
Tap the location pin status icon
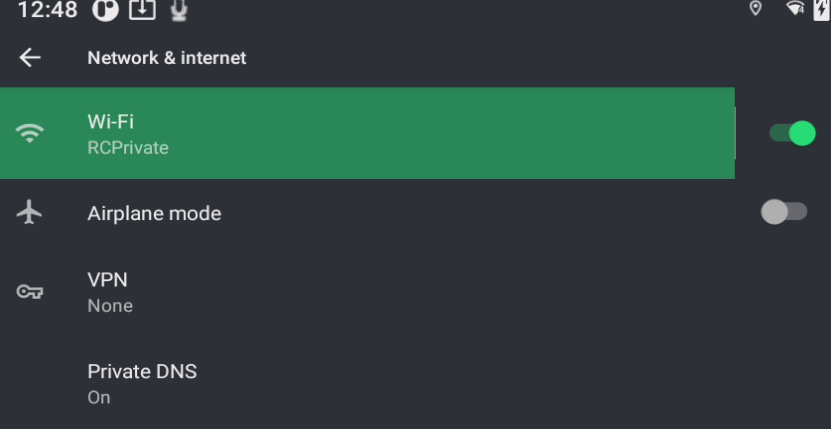pos(756,9)
